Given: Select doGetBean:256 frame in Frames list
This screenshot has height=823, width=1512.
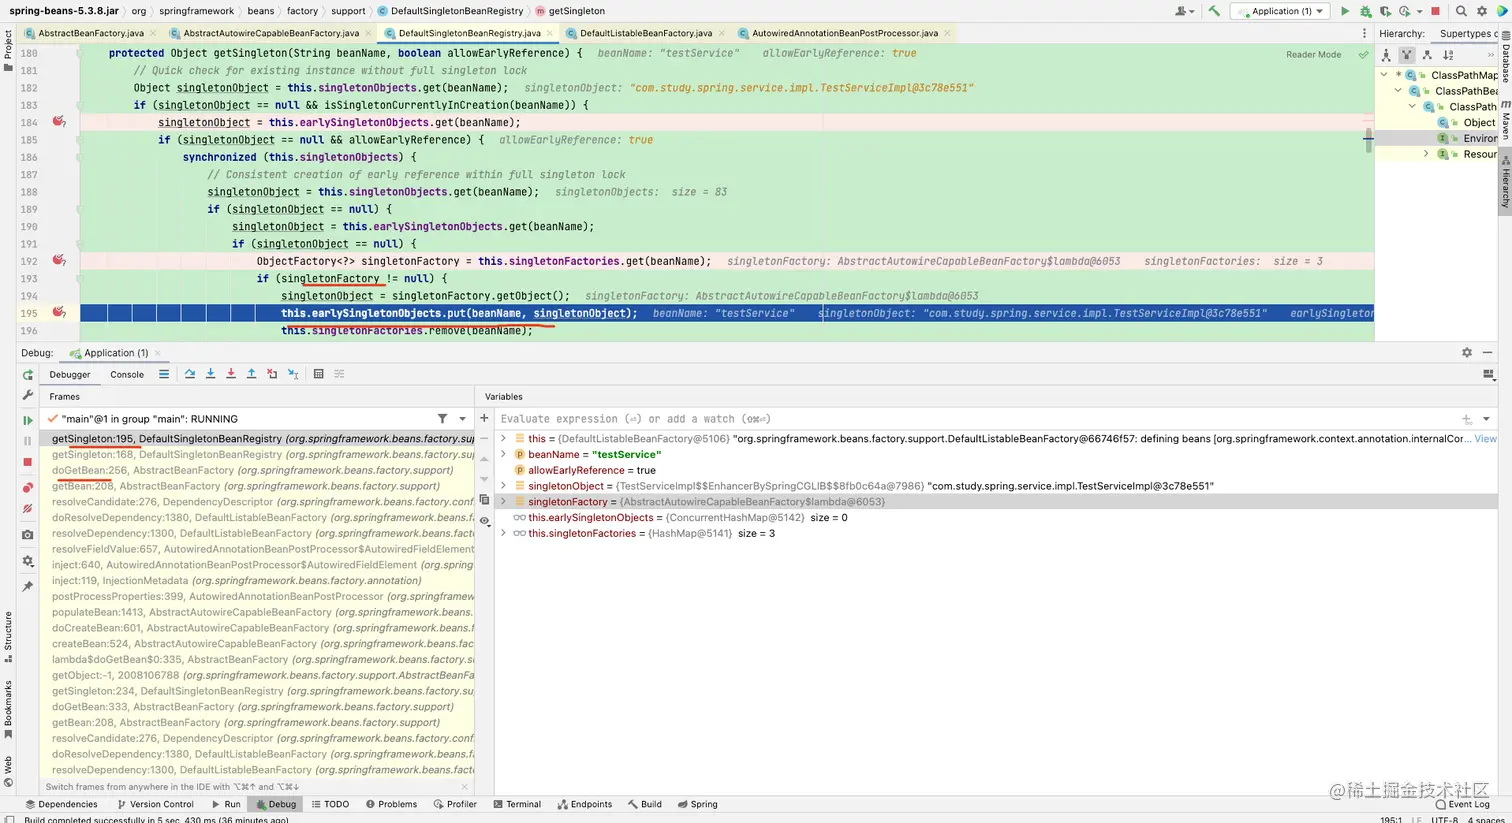Looking at the screenshot, I should click(258, 470).
